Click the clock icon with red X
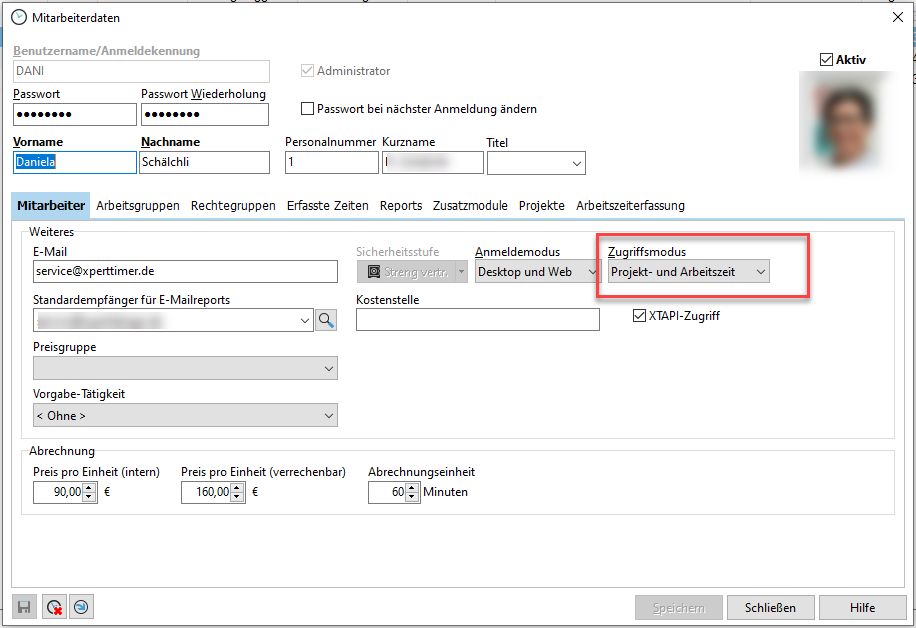The height and width of the screenshot is (628, 916). (53, 606)
